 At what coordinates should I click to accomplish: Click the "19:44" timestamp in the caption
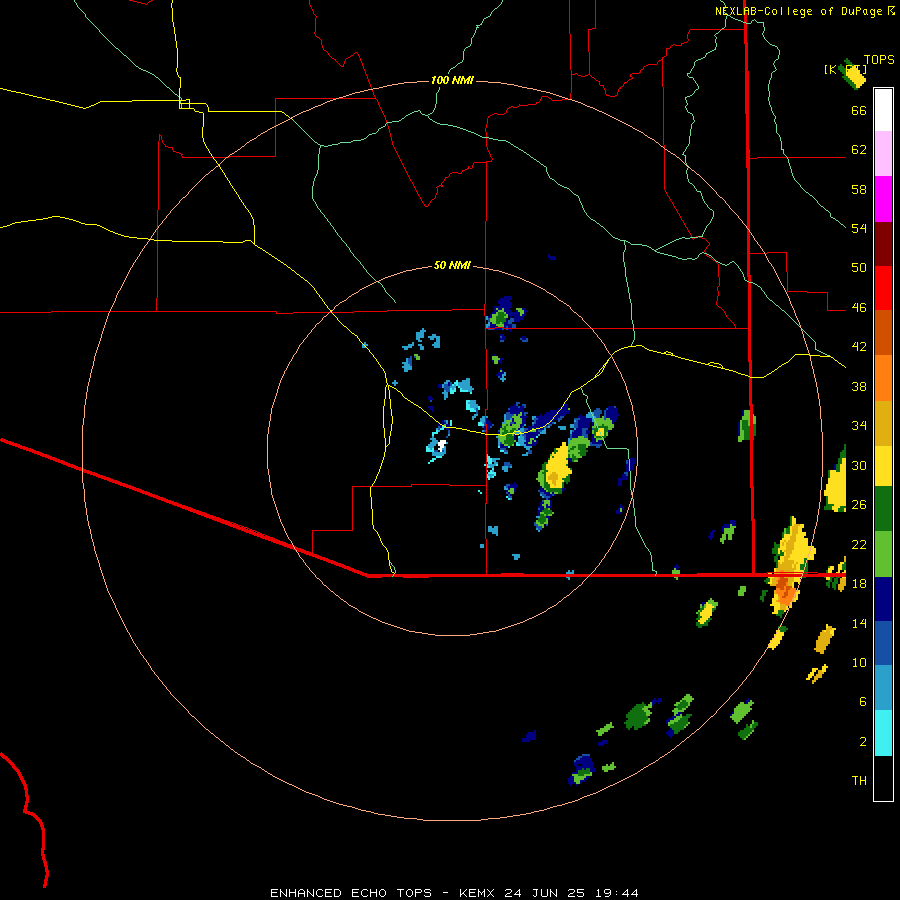[x=616, y=893]
